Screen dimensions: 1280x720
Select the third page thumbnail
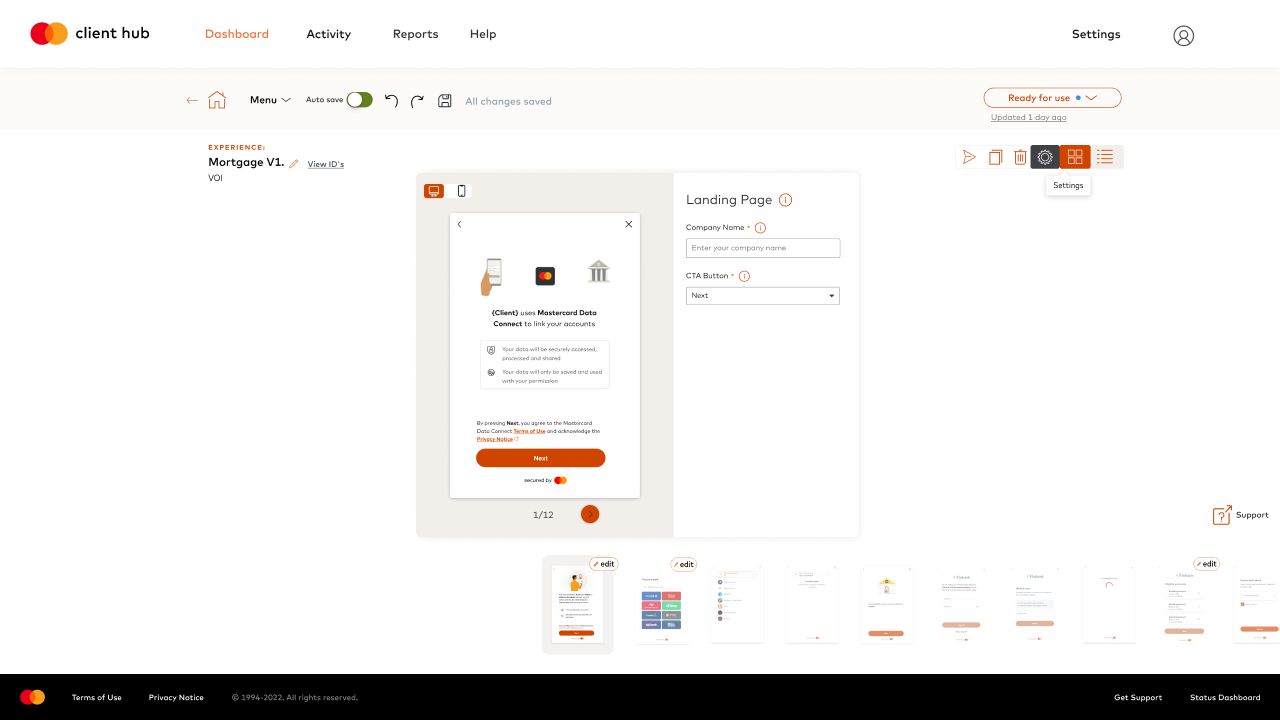pyautogui.click(x=737, y=605)
